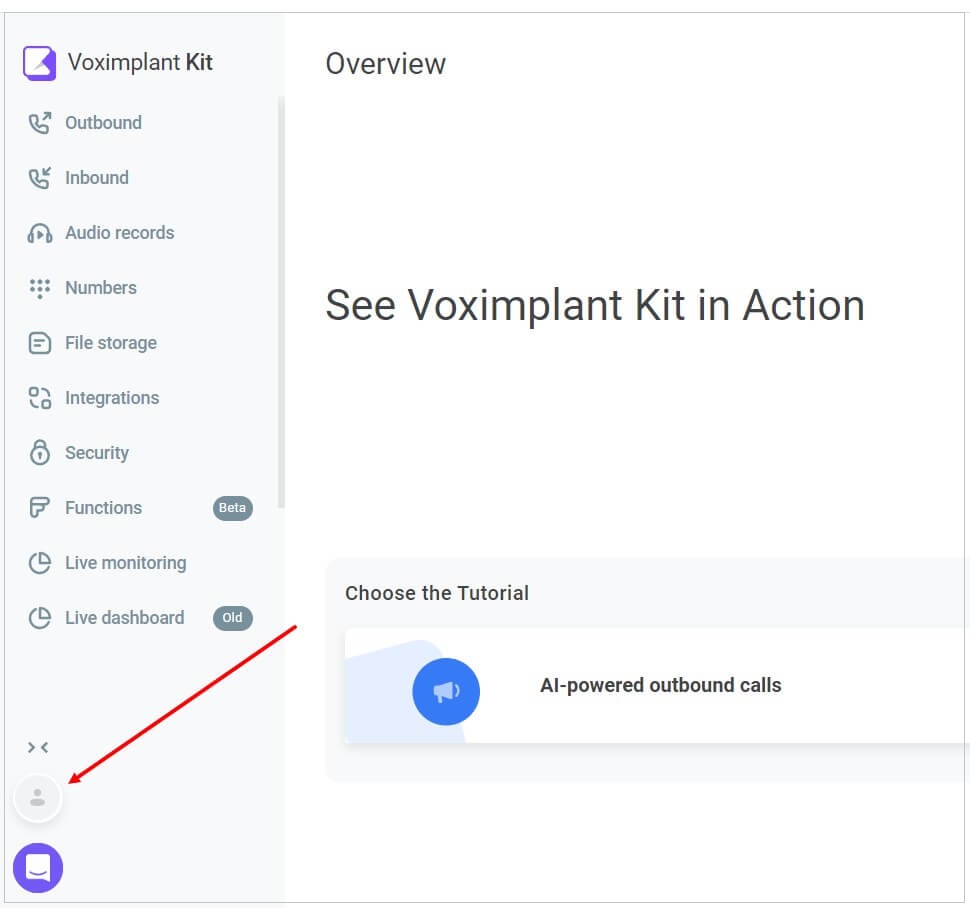Click the Live dashboard chart icon
This screenshot has width=970, height=908.
tap(40, 618)
